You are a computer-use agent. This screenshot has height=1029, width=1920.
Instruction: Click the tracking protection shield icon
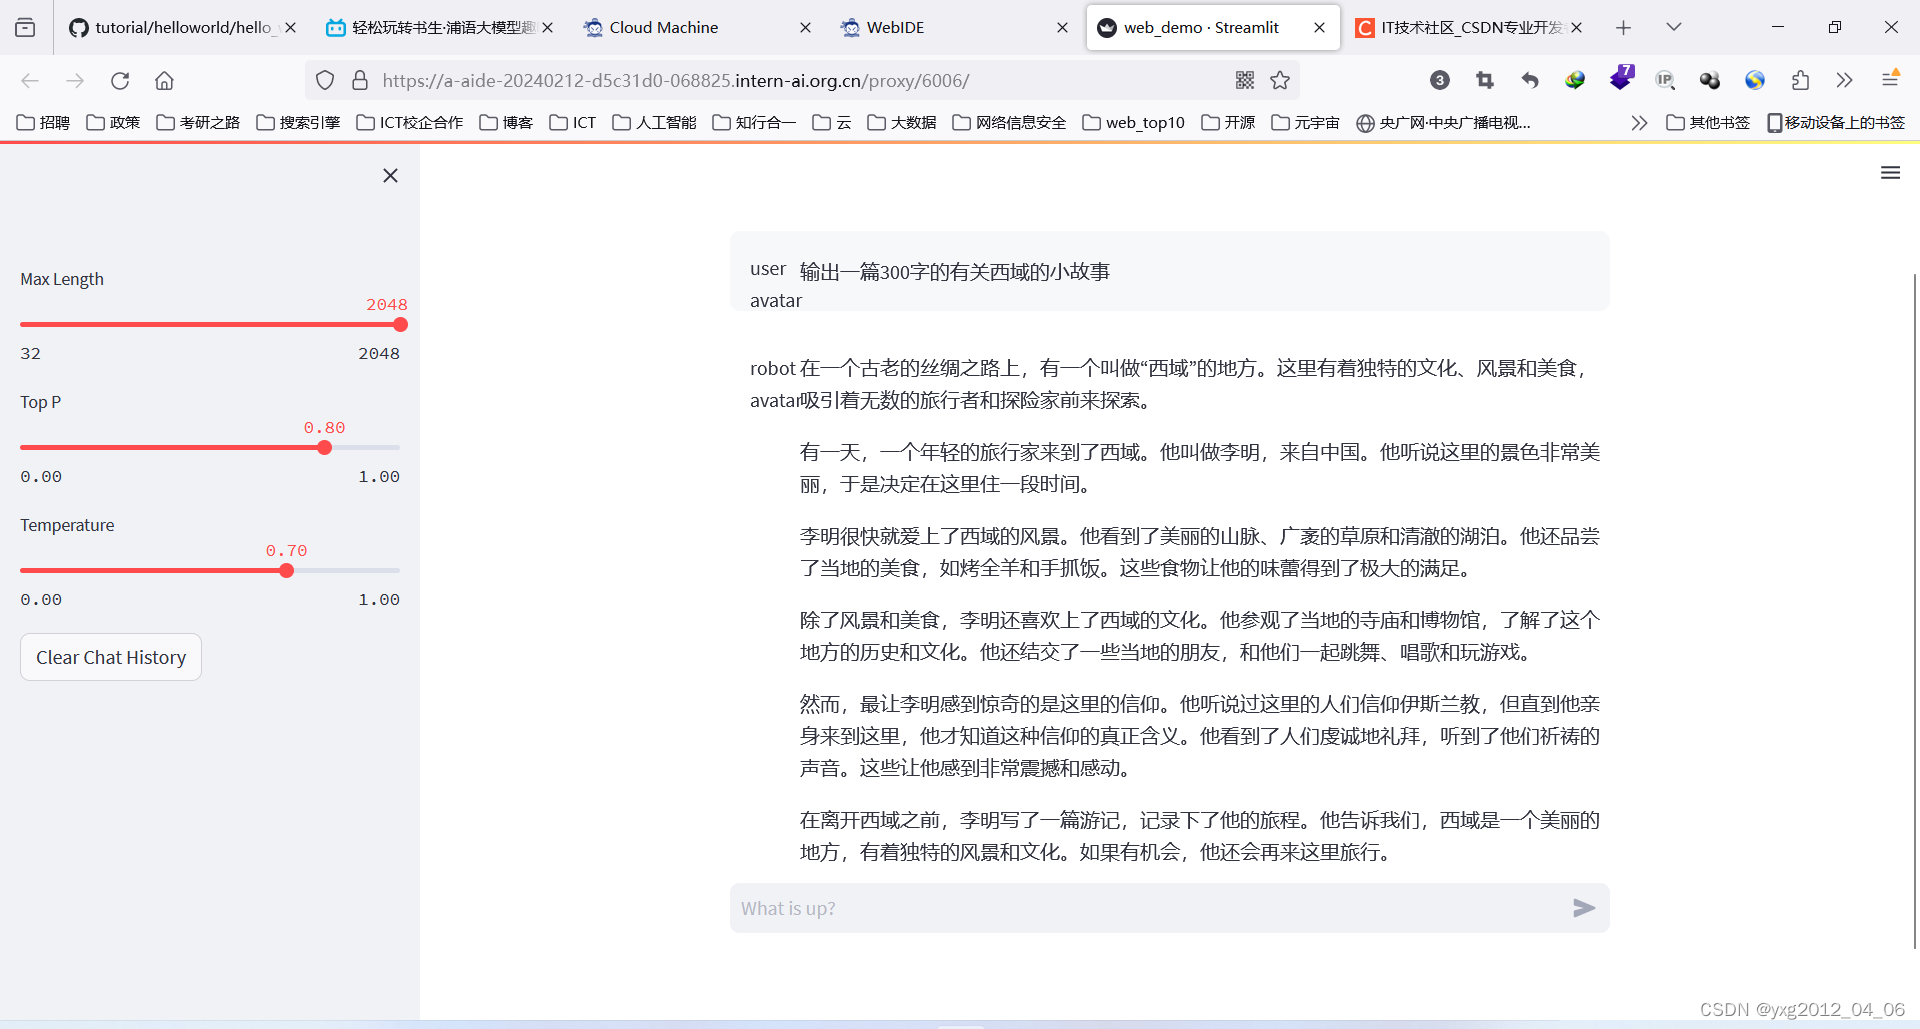point(325,81)
